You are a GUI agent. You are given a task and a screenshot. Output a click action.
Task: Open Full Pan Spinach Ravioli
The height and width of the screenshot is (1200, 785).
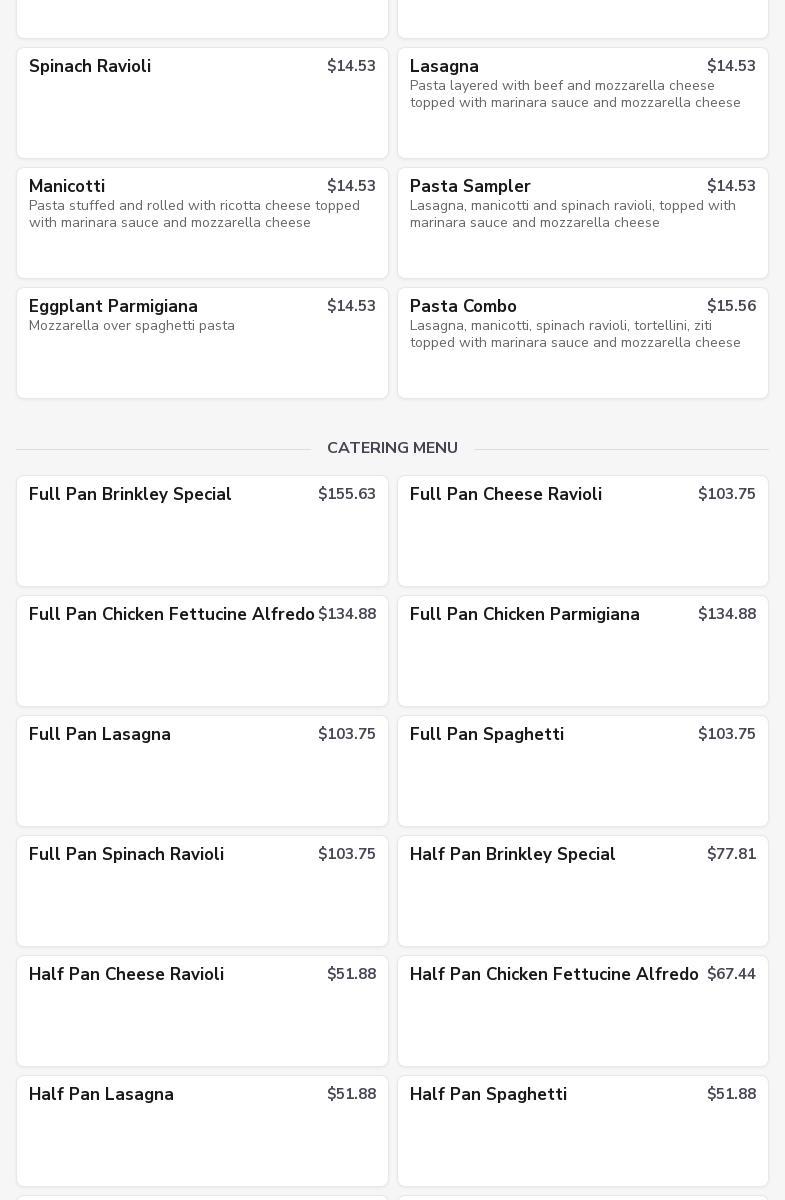click(x=202, y=890)
